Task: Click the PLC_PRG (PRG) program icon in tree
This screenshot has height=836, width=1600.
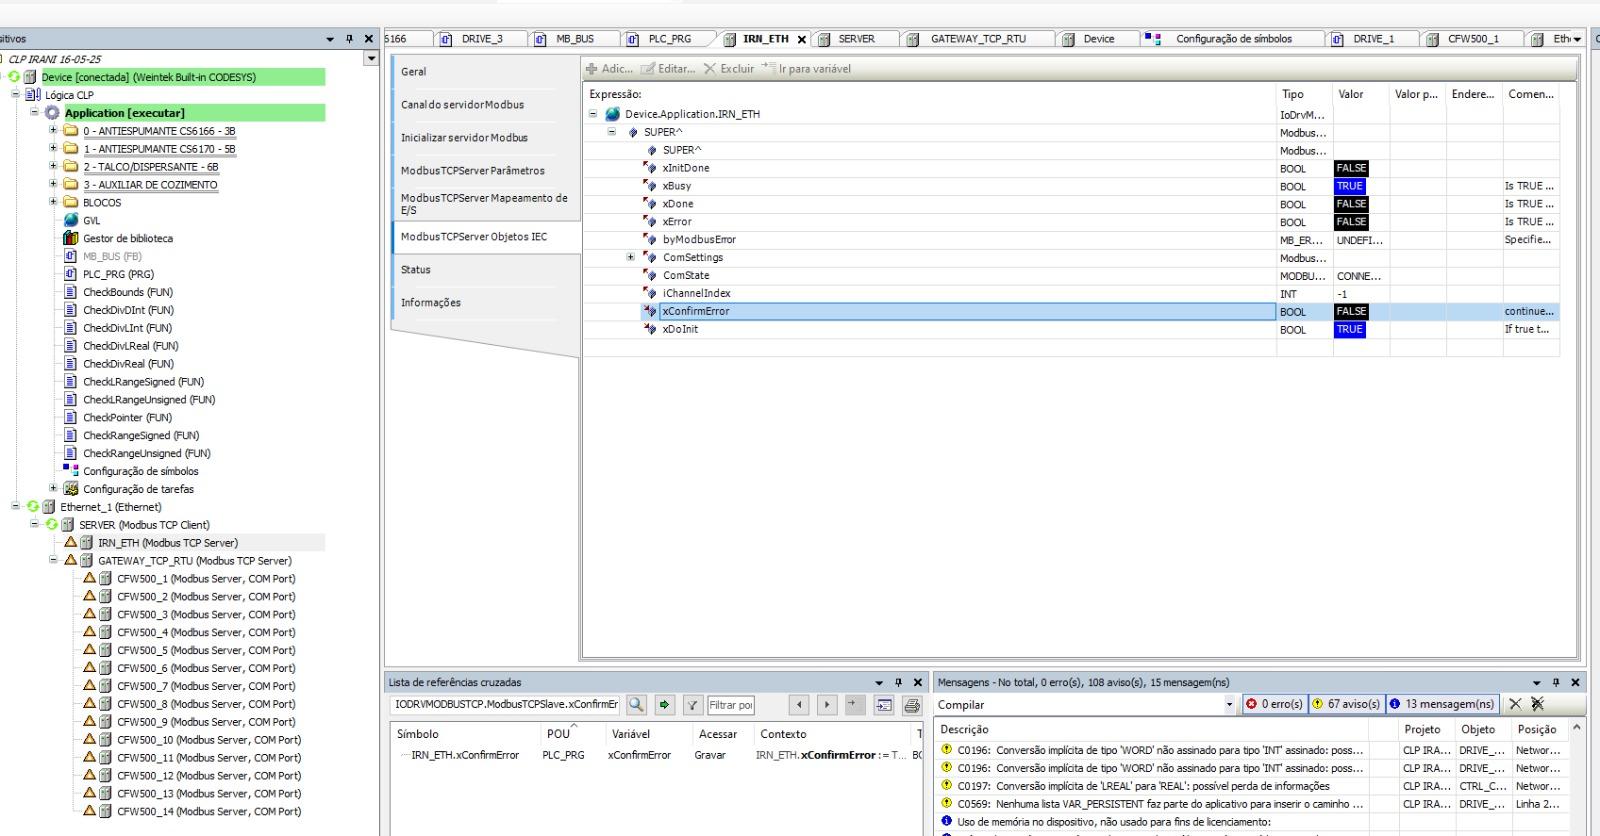Action: tap(71, 274)
